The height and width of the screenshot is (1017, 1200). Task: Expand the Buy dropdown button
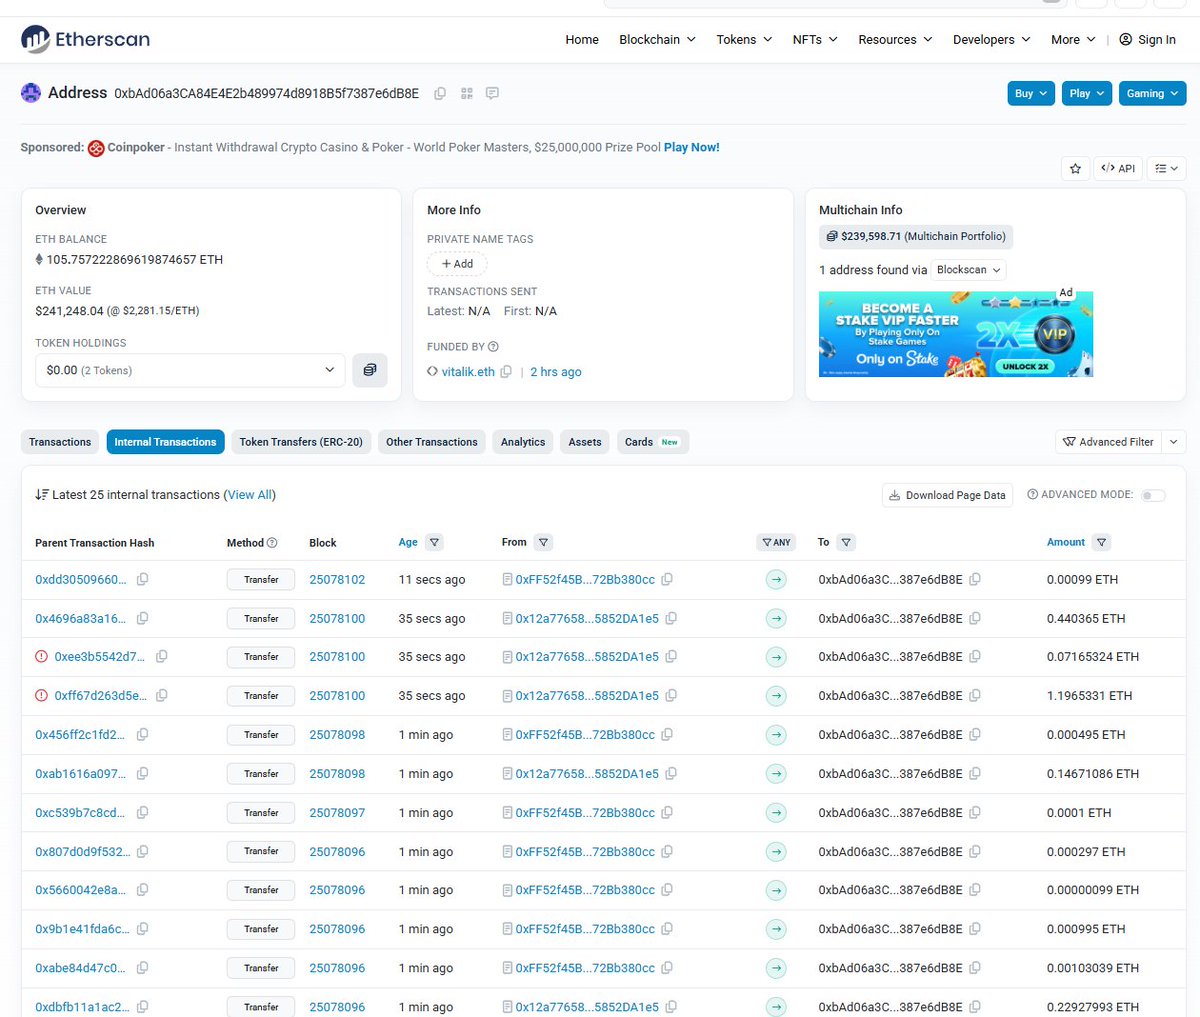(x=1031, y=93)
